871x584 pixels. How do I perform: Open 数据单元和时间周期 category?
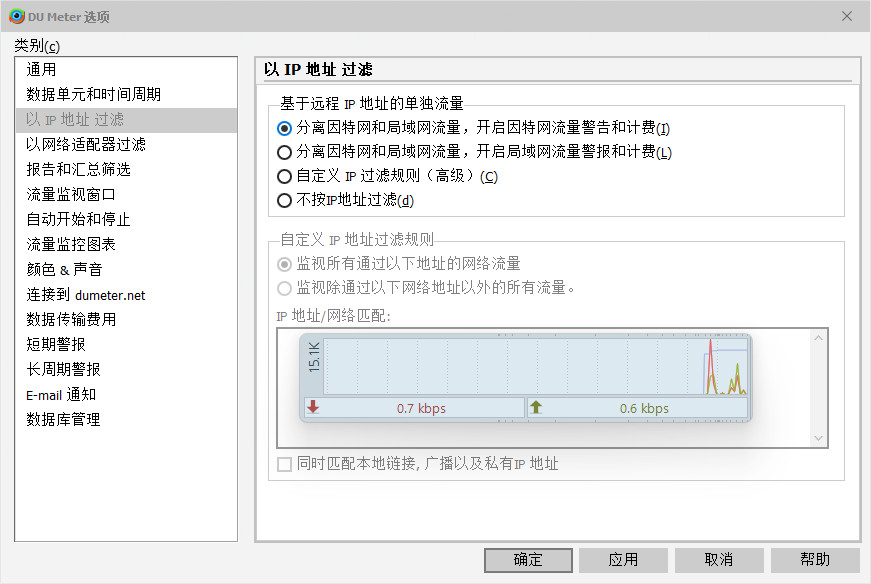[126, 94]
